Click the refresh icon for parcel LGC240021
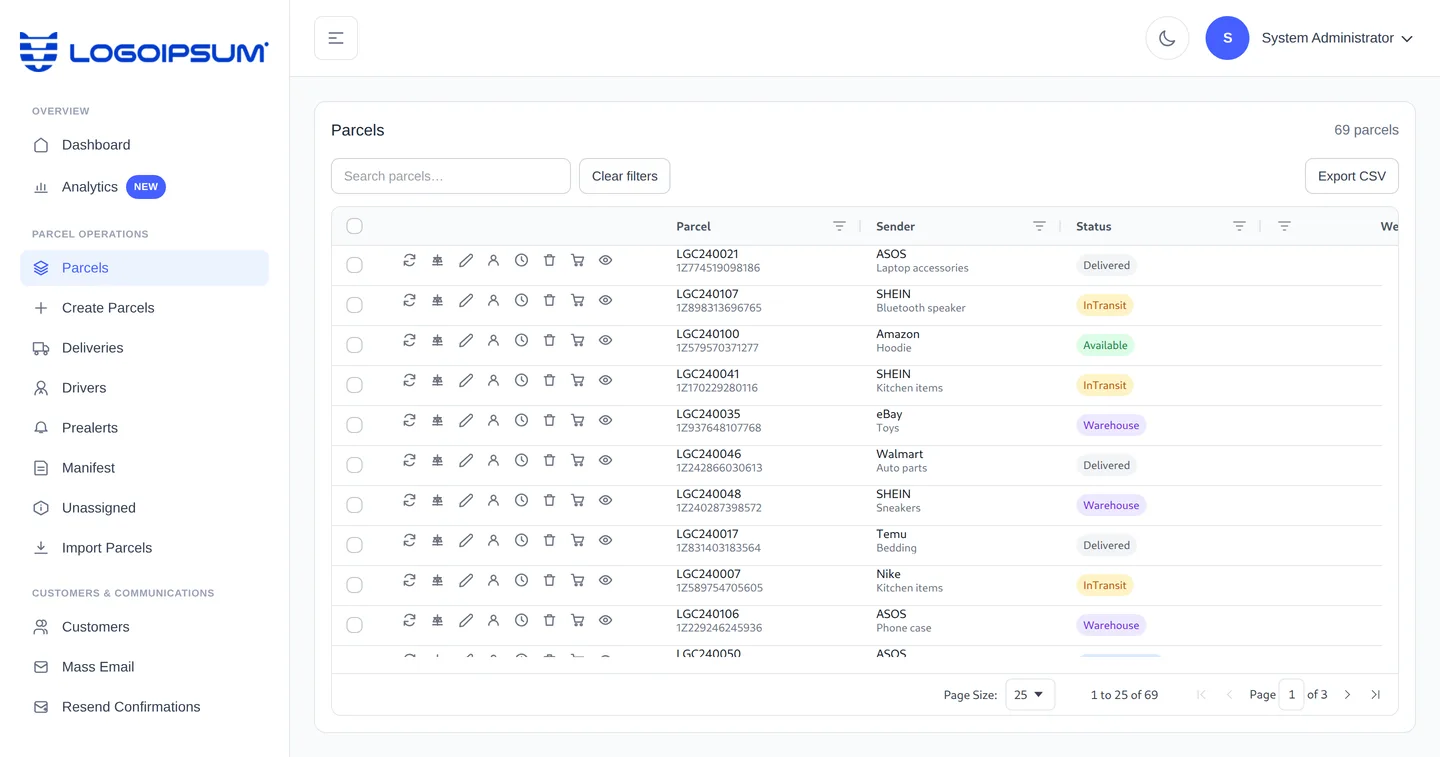 click(x=409, y=260)
